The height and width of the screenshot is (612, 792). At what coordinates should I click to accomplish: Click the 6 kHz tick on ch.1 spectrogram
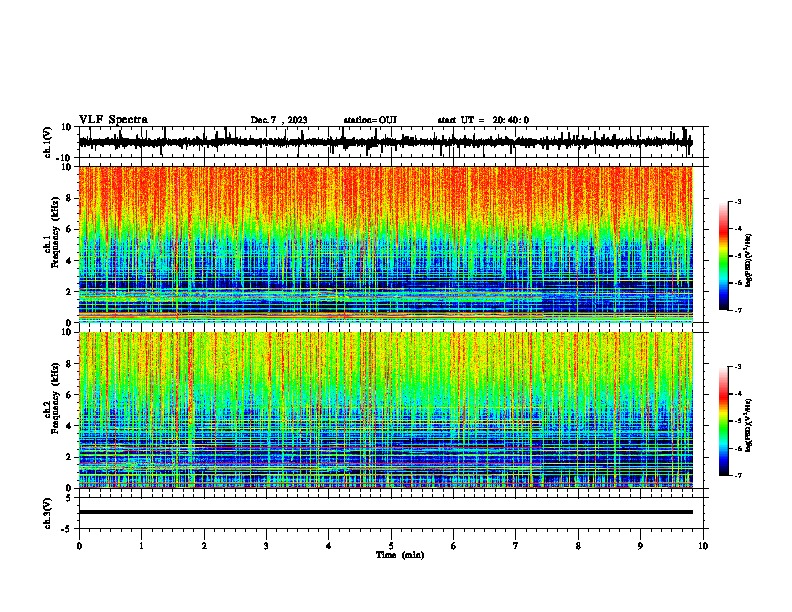[69, 229]
